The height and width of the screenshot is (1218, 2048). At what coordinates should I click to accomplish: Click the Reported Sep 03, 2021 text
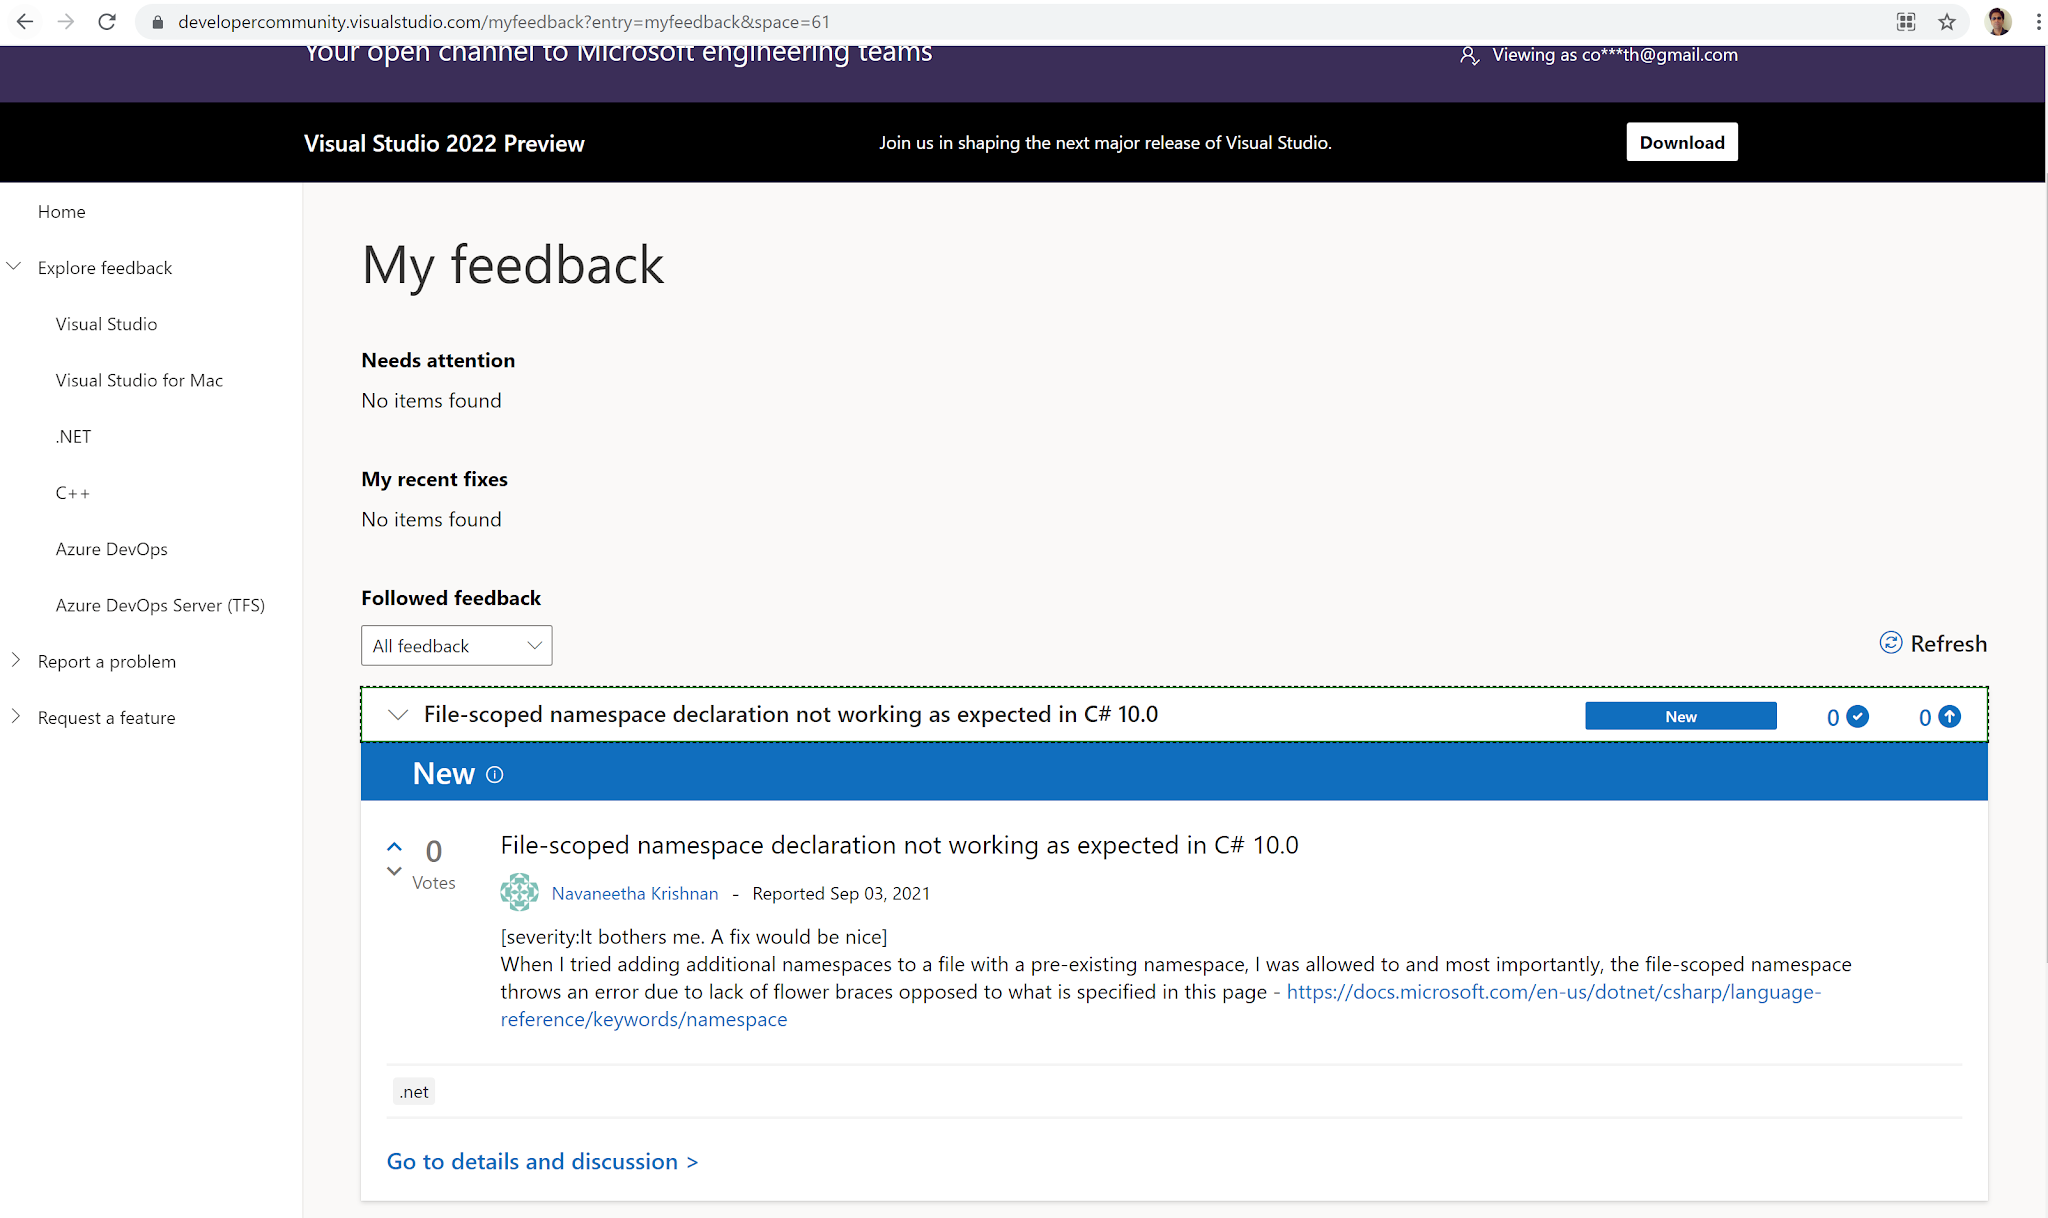tap(841, 893)
